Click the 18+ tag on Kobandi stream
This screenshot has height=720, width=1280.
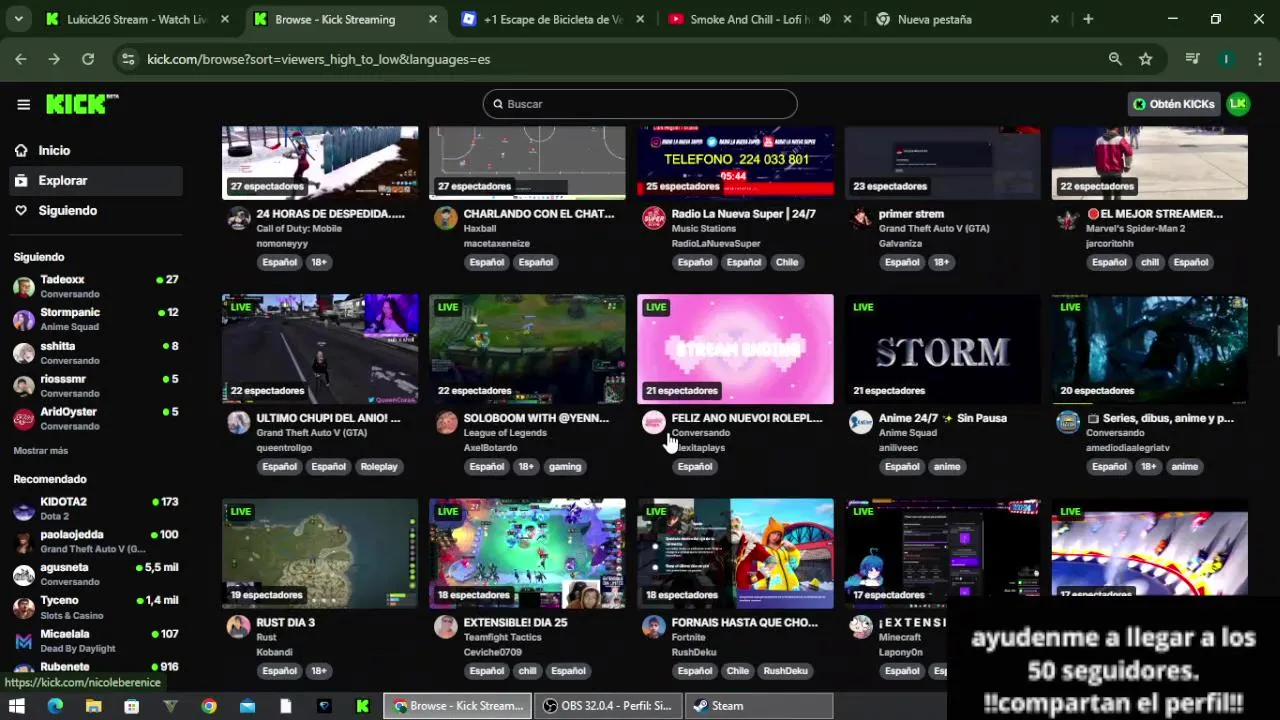pyautogui.click(x=318, y=671)
